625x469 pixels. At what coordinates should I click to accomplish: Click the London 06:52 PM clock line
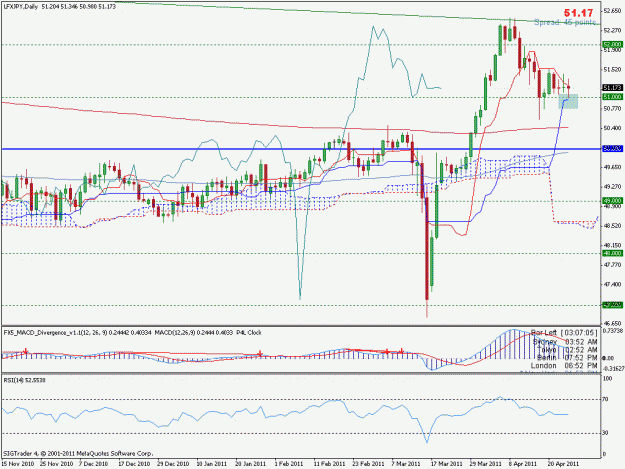click(x=564, y=365)
